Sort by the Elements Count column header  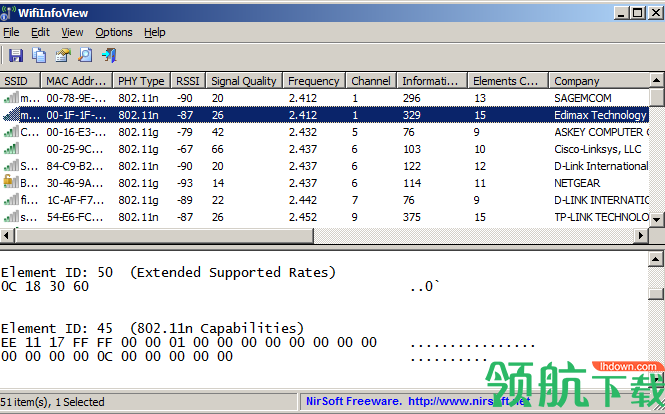[508, 81]
